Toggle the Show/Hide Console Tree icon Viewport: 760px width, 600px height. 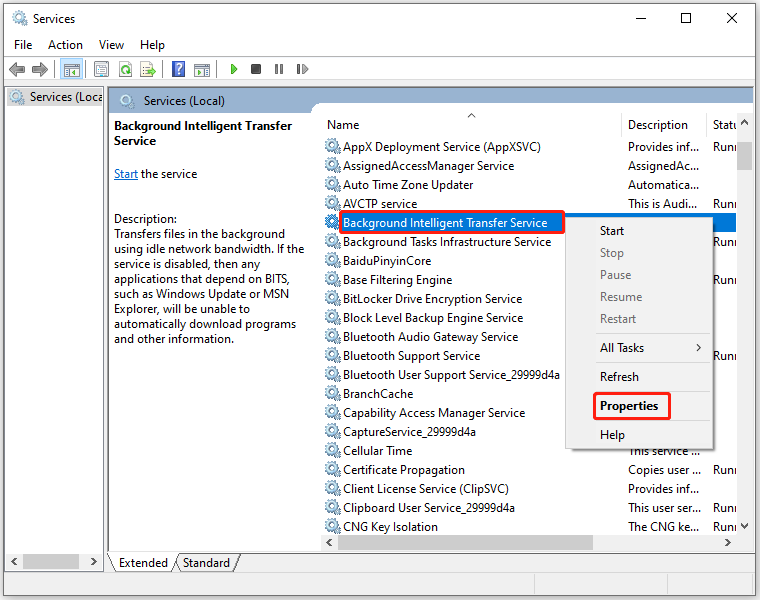coord(71,69)
